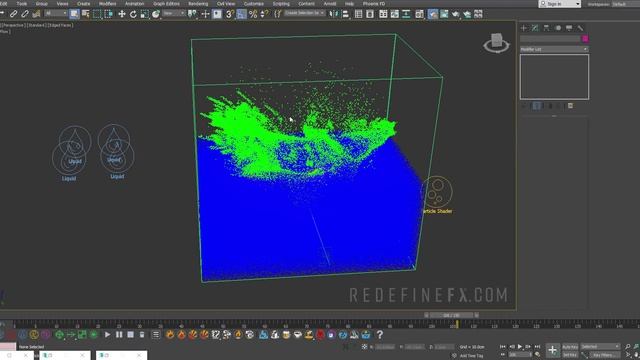Open the Sign In dropdown
This screenshot has width=640, height=360.
point(559,4)
